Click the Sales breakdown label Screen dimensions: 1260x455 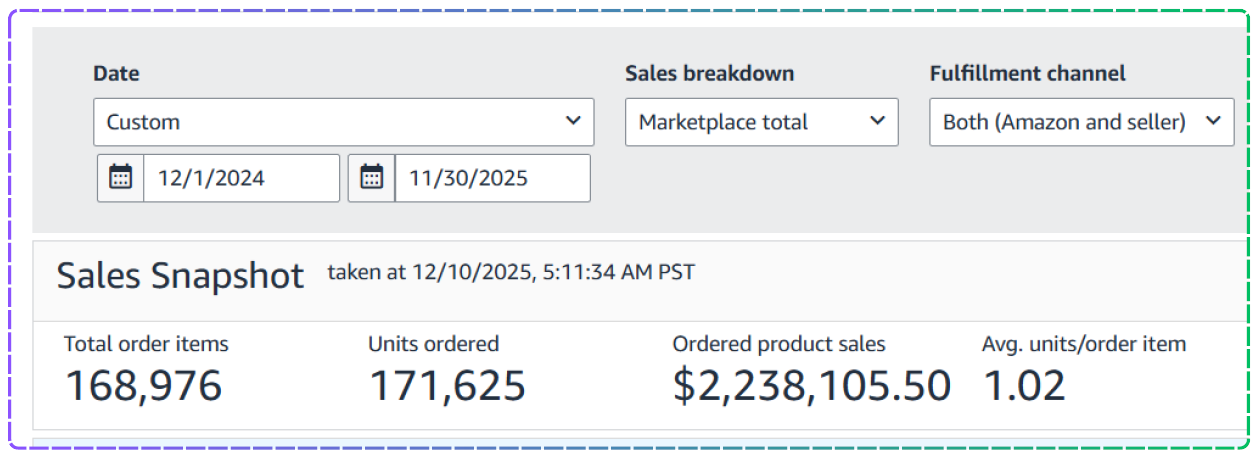pyautogui.click(x=709, y=73)
